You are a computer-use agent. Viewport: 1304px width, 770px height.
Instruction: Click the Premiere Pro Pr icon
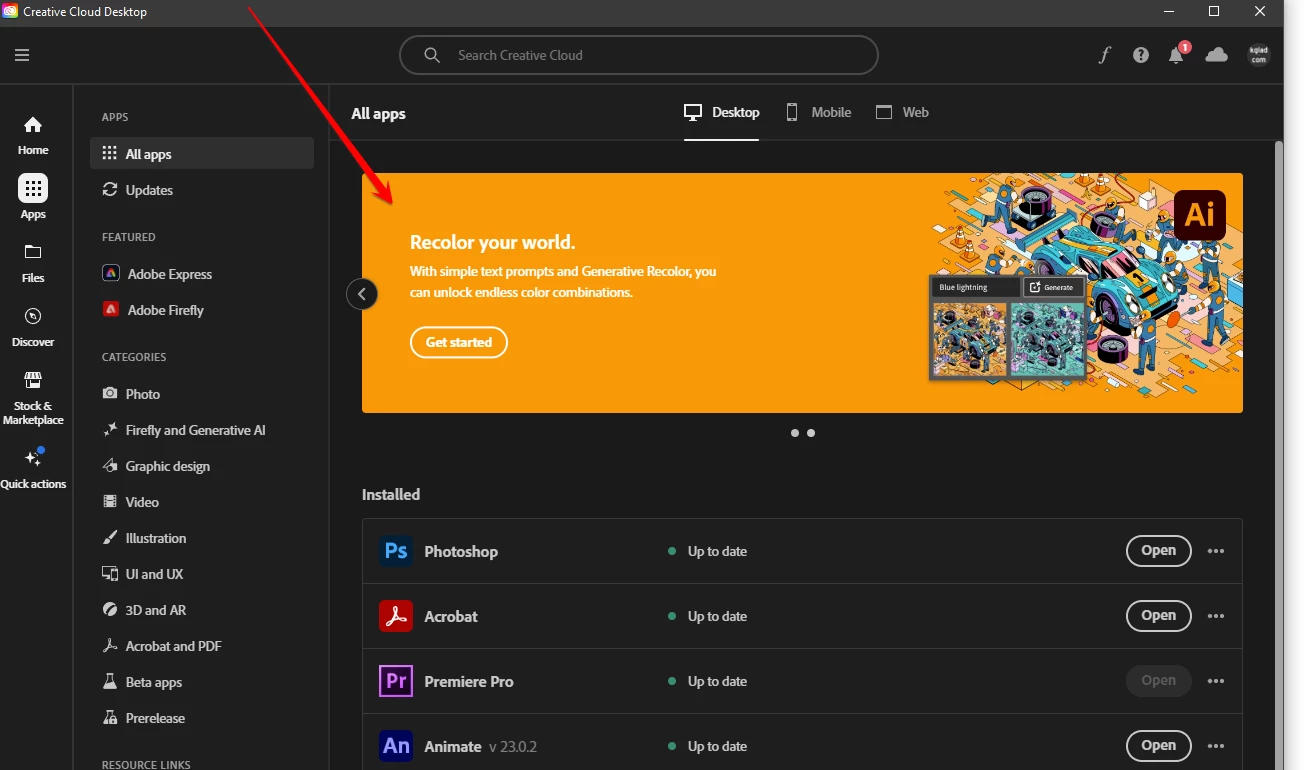coord(396,681)
